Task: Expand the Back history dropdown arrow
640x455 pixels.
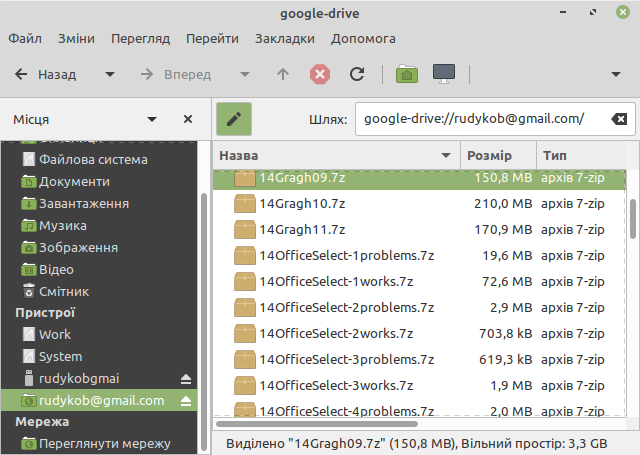Action: (110, 74)
